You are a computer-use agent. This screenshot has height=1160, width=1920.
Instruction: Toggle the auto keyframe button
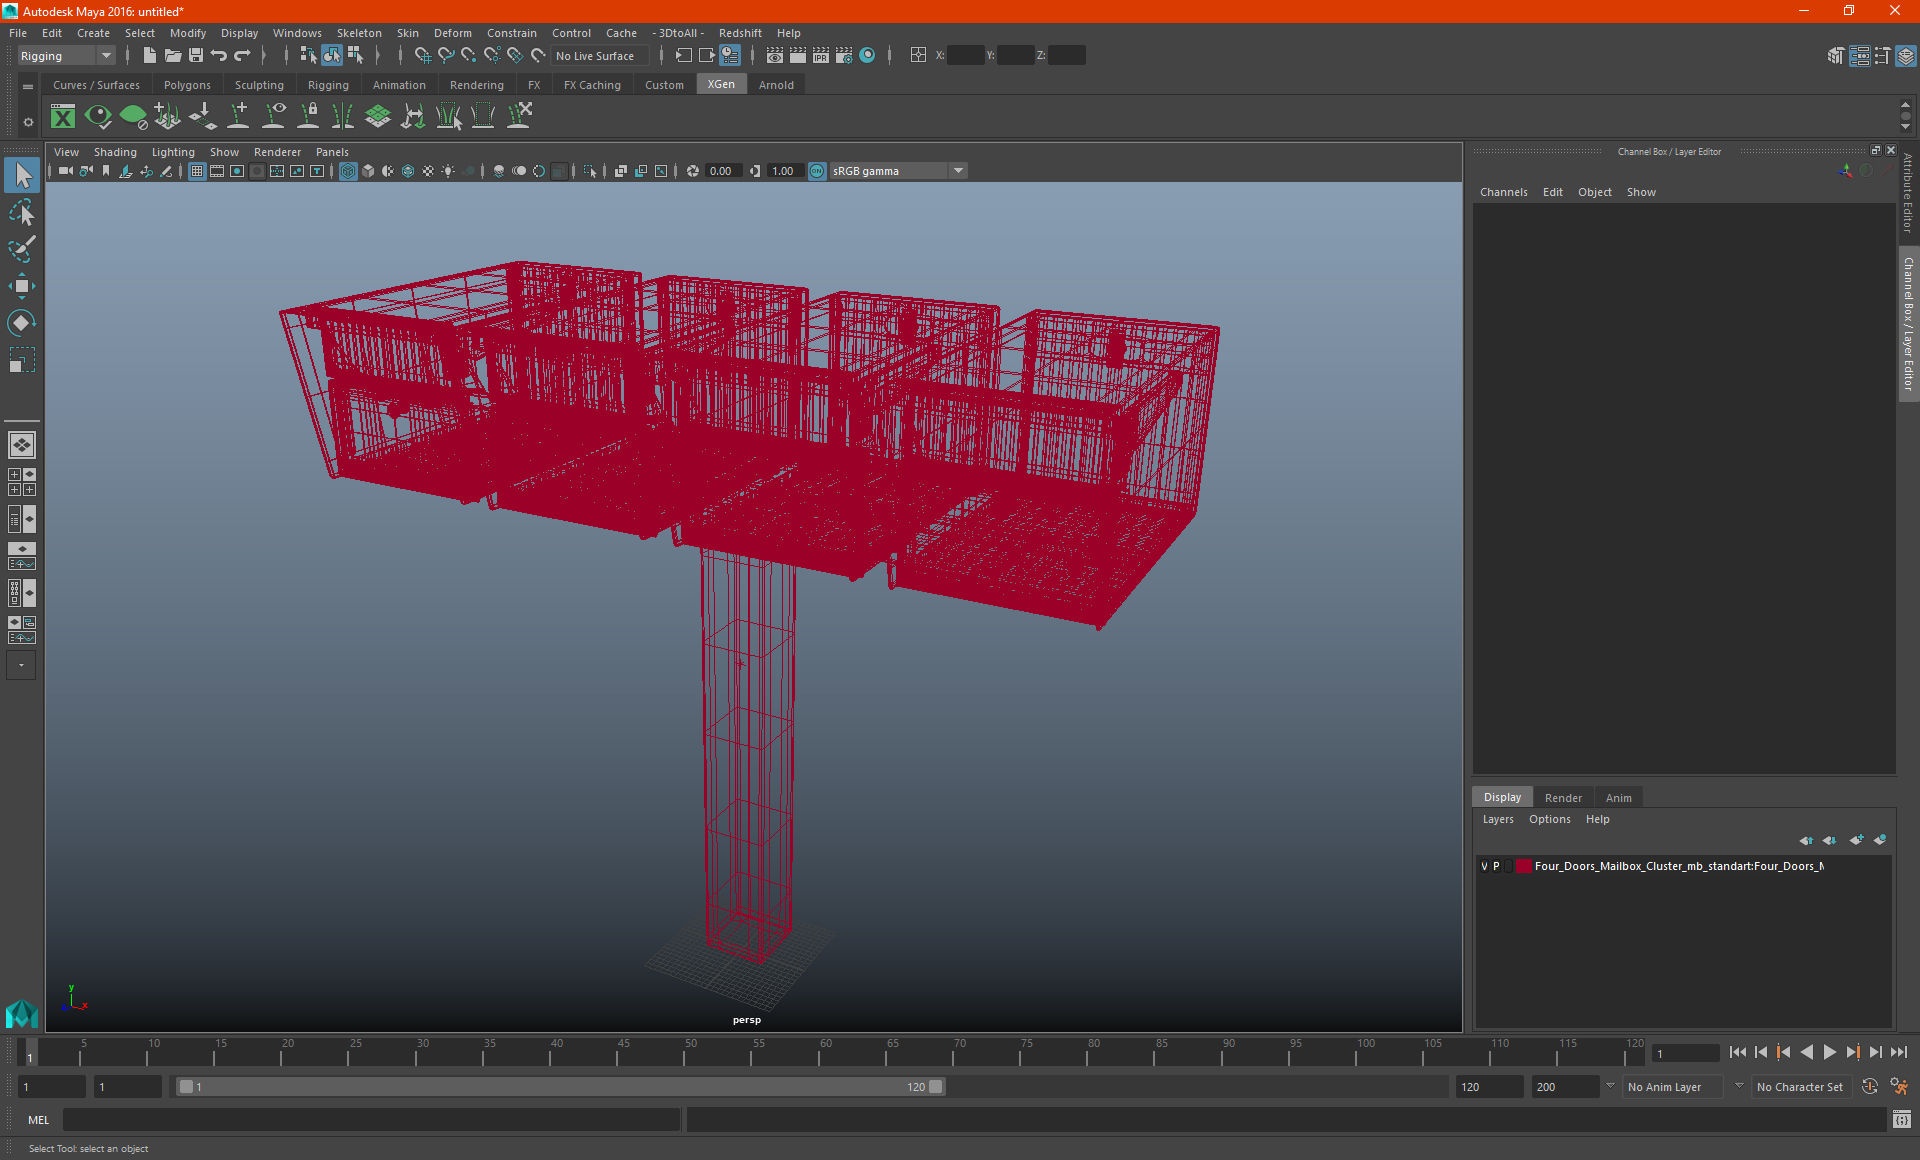[1870, 1087]
